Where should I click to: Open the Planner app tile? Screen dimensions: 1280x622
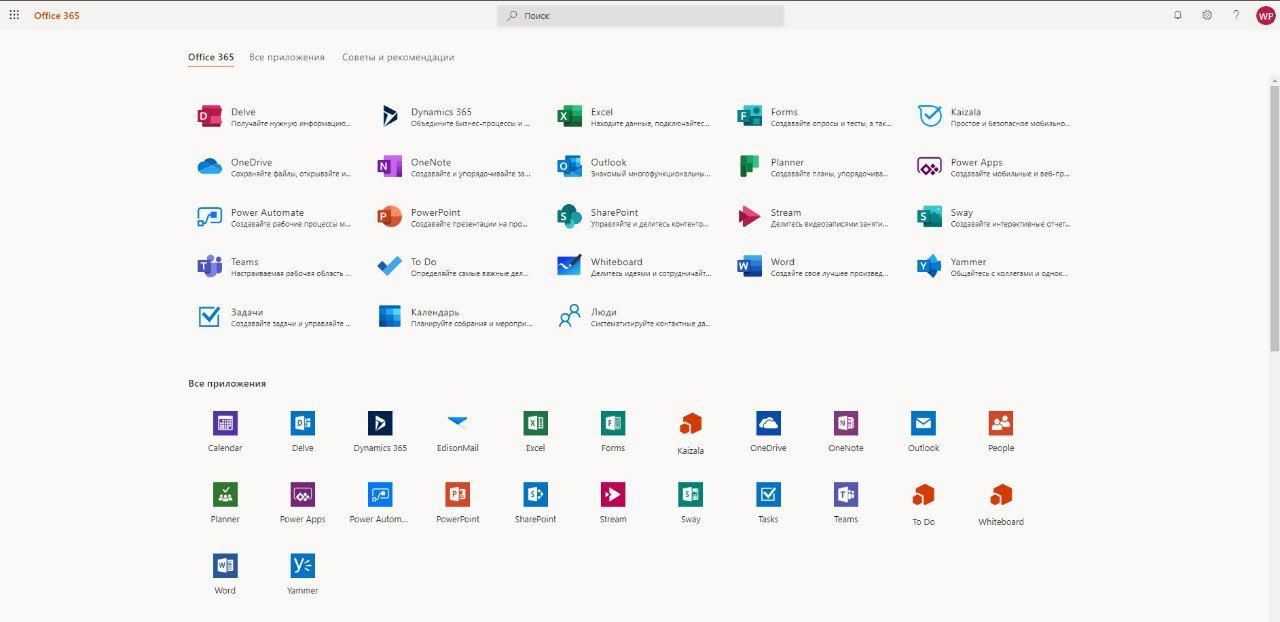(815, 167)
